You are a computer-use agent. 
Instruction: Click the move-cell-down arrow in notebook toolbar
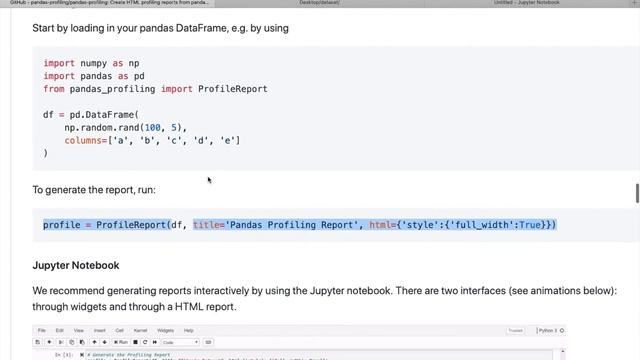pyautogui.click(x=104, y=342)
